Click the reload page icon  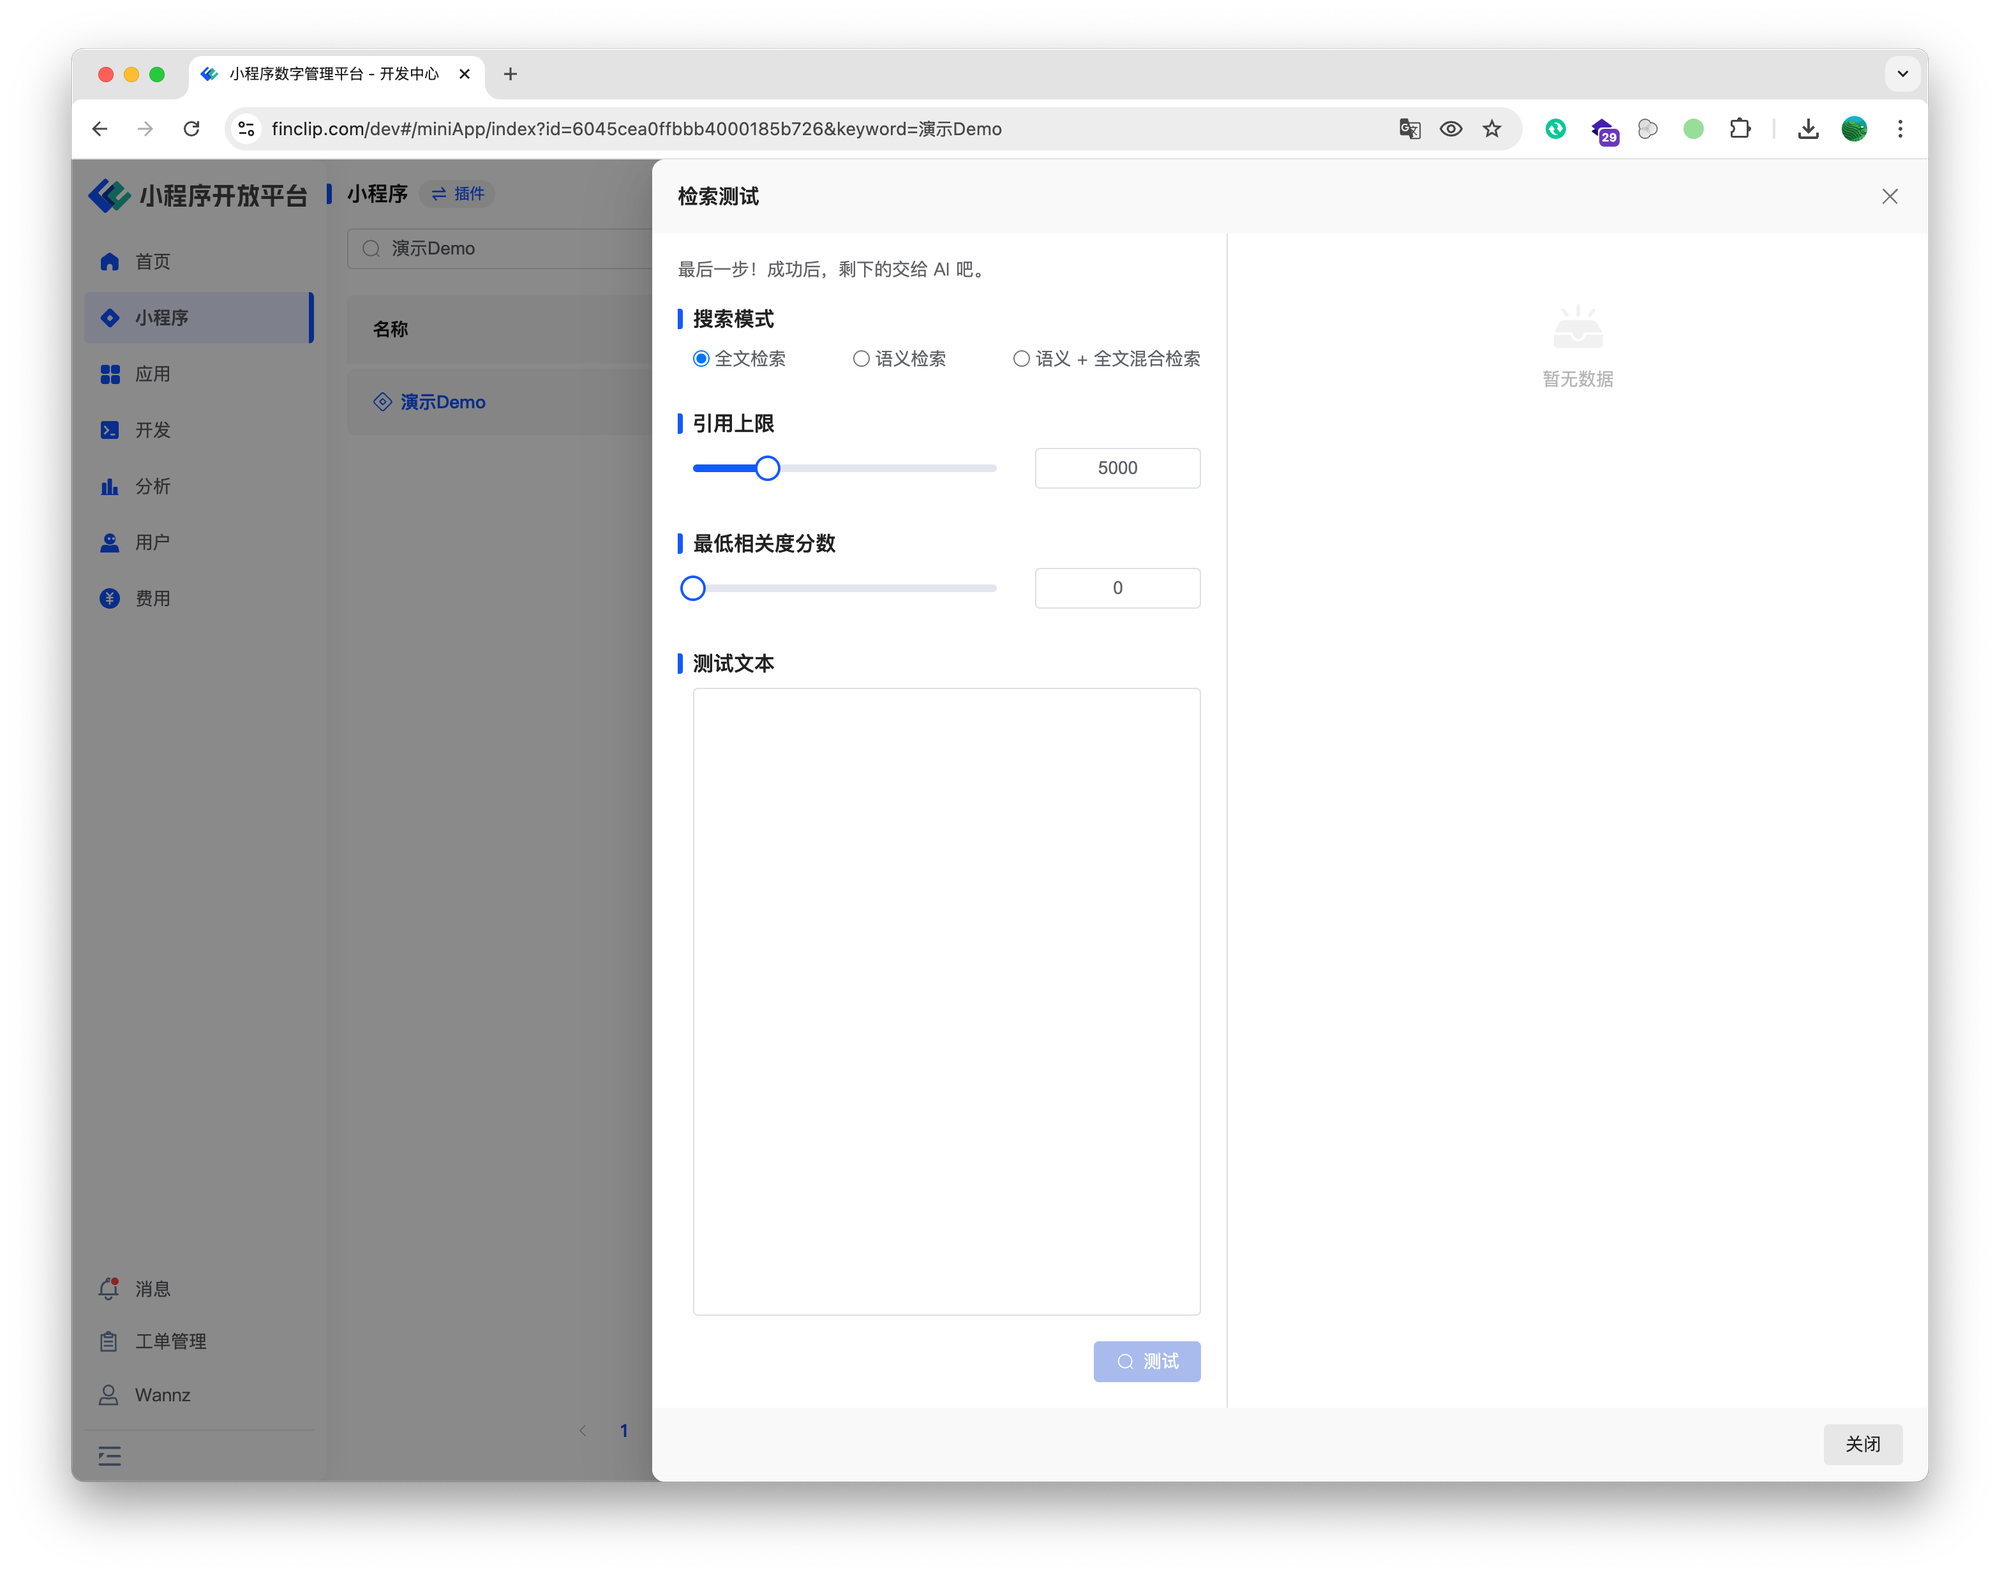[x=192, y=129]
